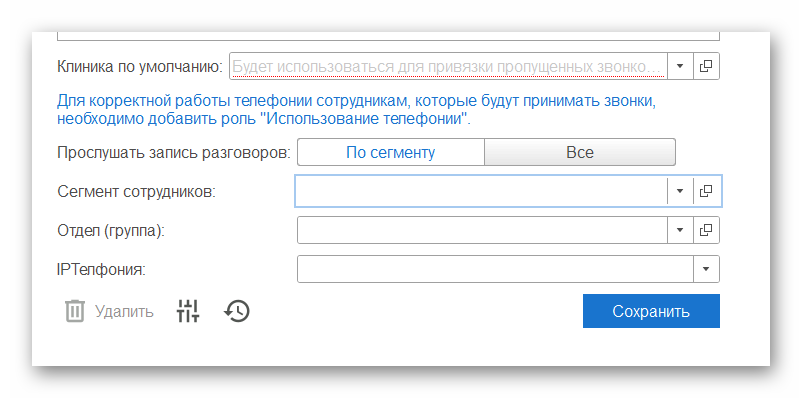Focus the Клиника по умолчанию input field

point(448,66)
